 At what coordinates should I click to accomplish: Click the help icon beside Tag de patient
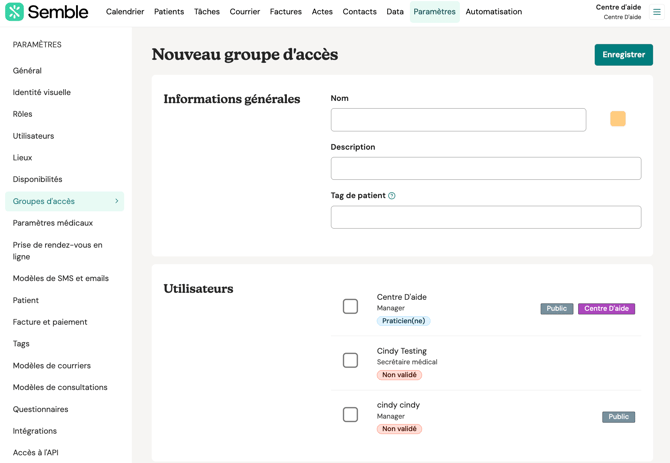coord(392,196)
